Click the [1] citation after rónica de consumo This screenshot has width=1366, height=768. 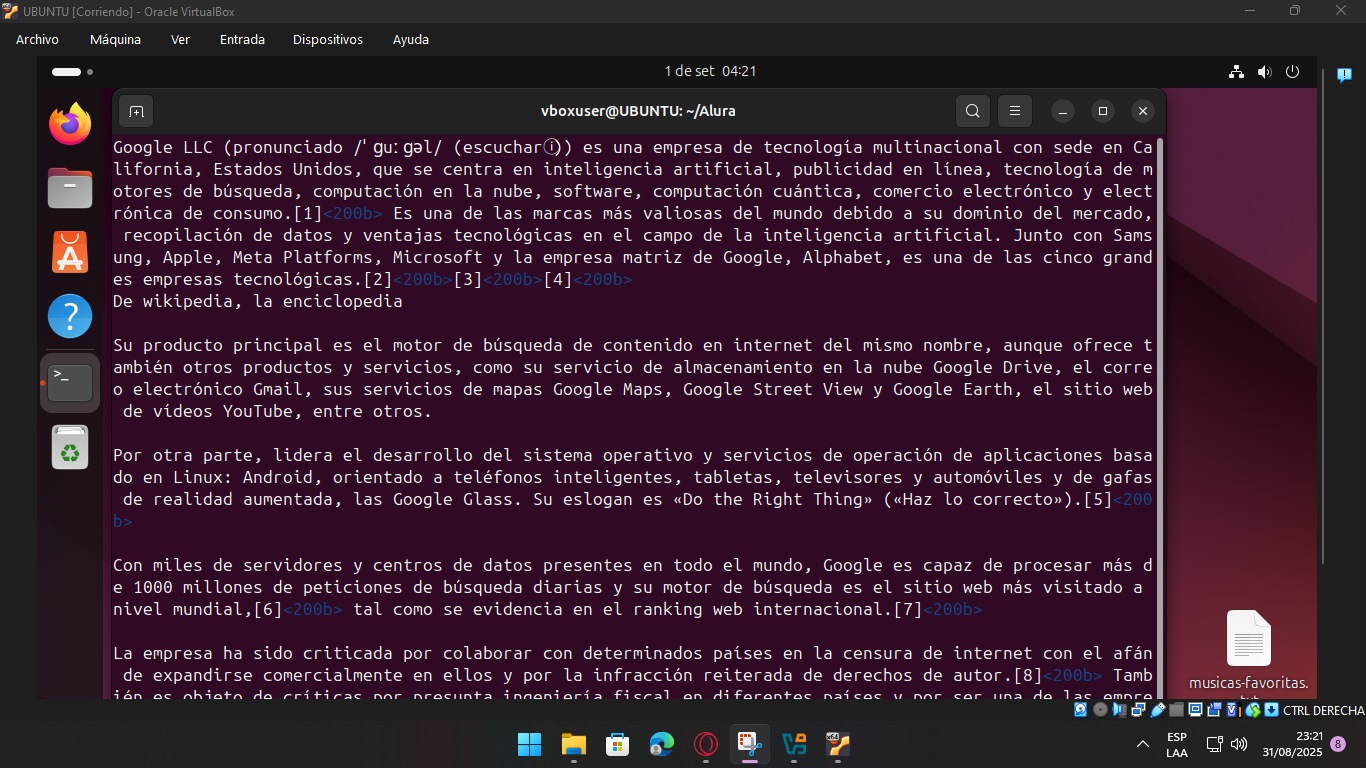tap(308, 213)
